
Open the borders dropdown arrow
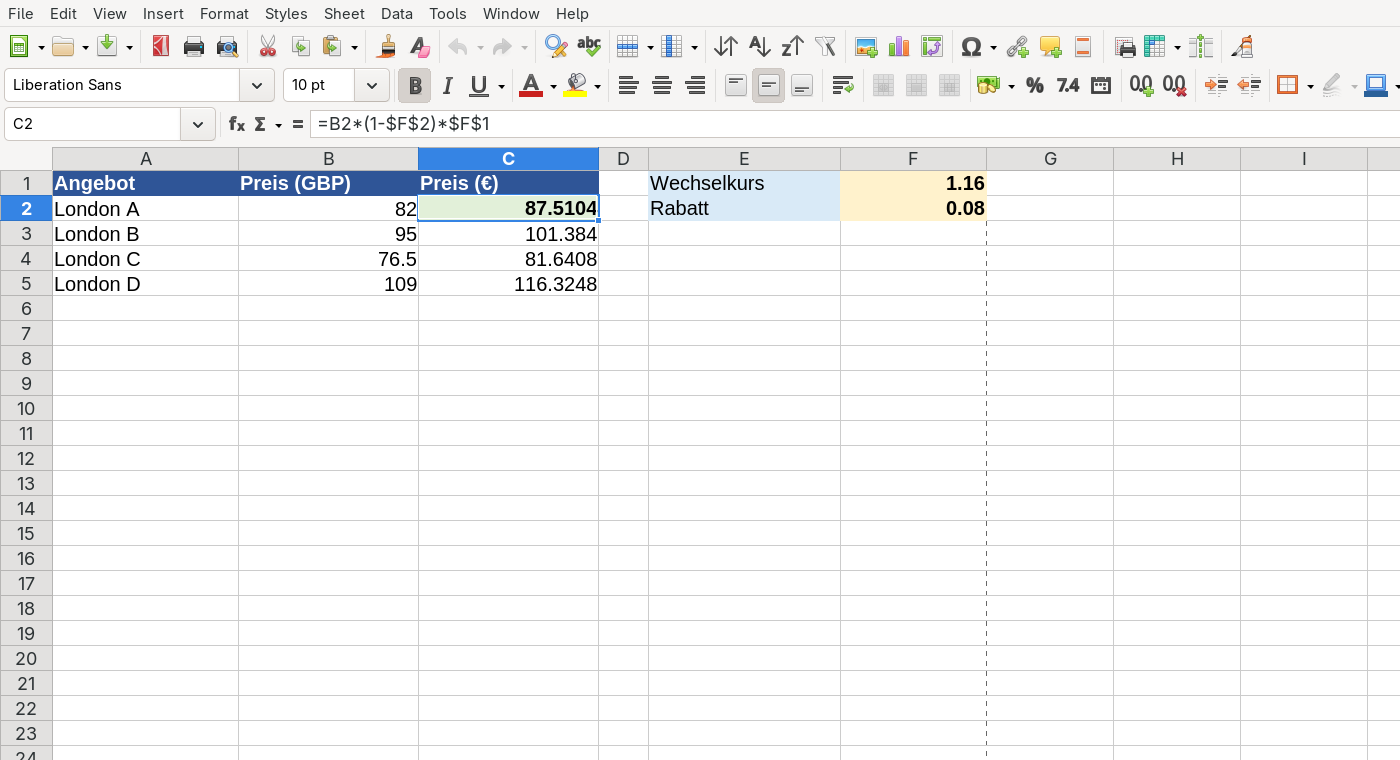click(1310, 87)
